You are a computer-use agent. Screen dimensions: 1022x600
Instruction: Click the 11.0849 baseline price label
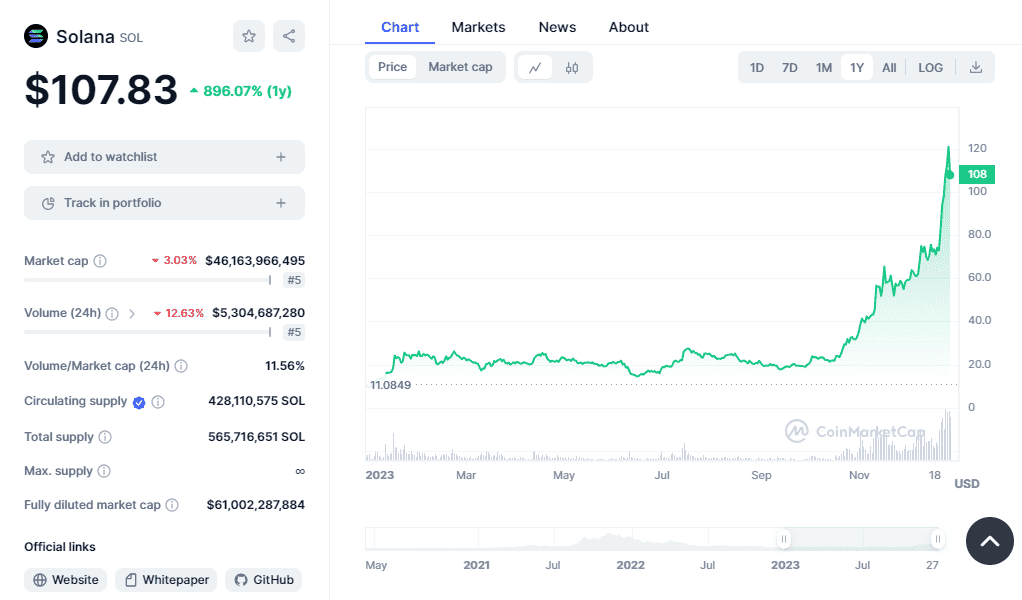pos(390,385)
